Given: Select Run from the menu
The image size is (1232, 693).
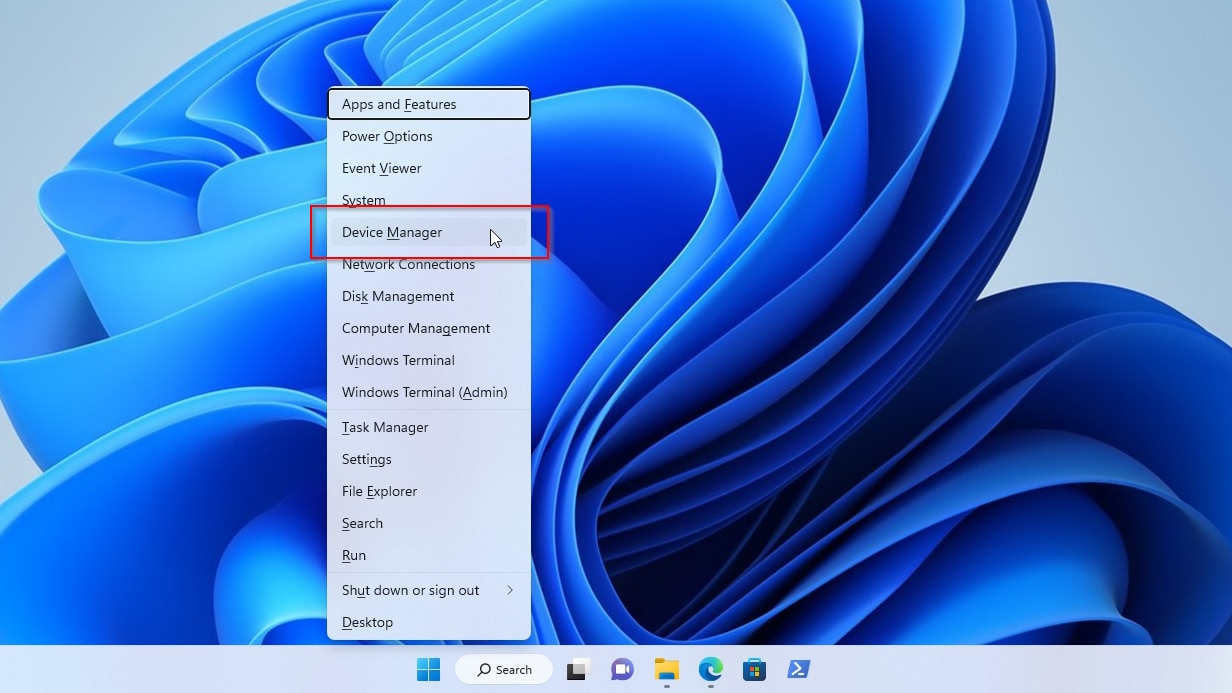Looking at the screenshot, I should [x=353, y=555].
